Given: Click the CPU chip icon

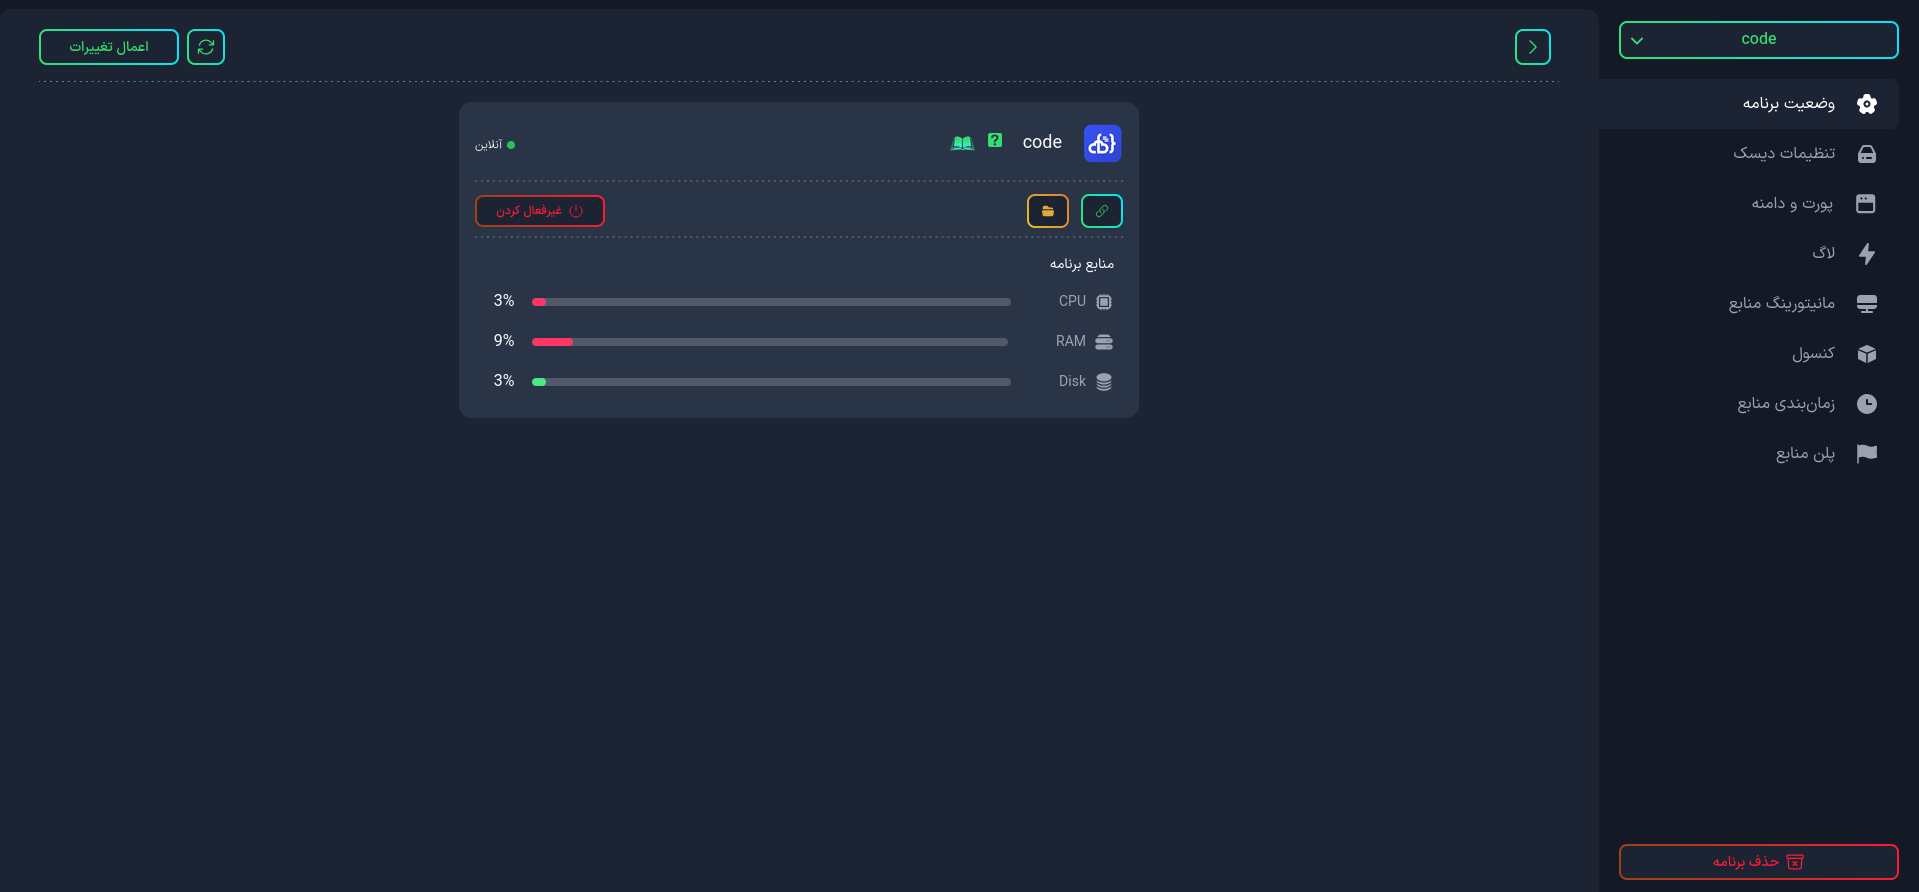Looking at the screenshot, I should [1104, 302].
